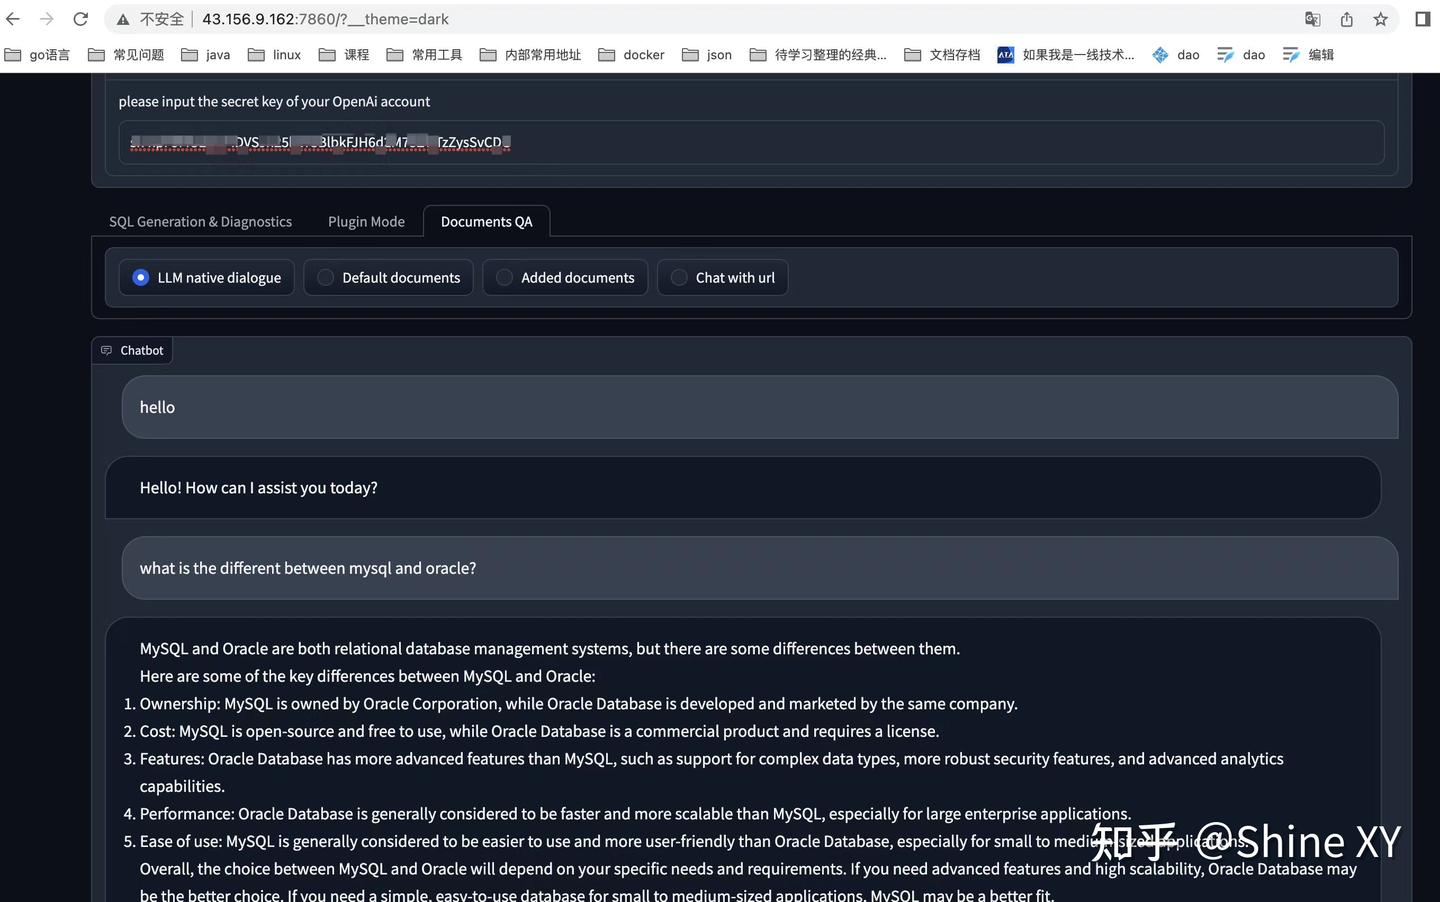Select the Added documents radio option

565,278
